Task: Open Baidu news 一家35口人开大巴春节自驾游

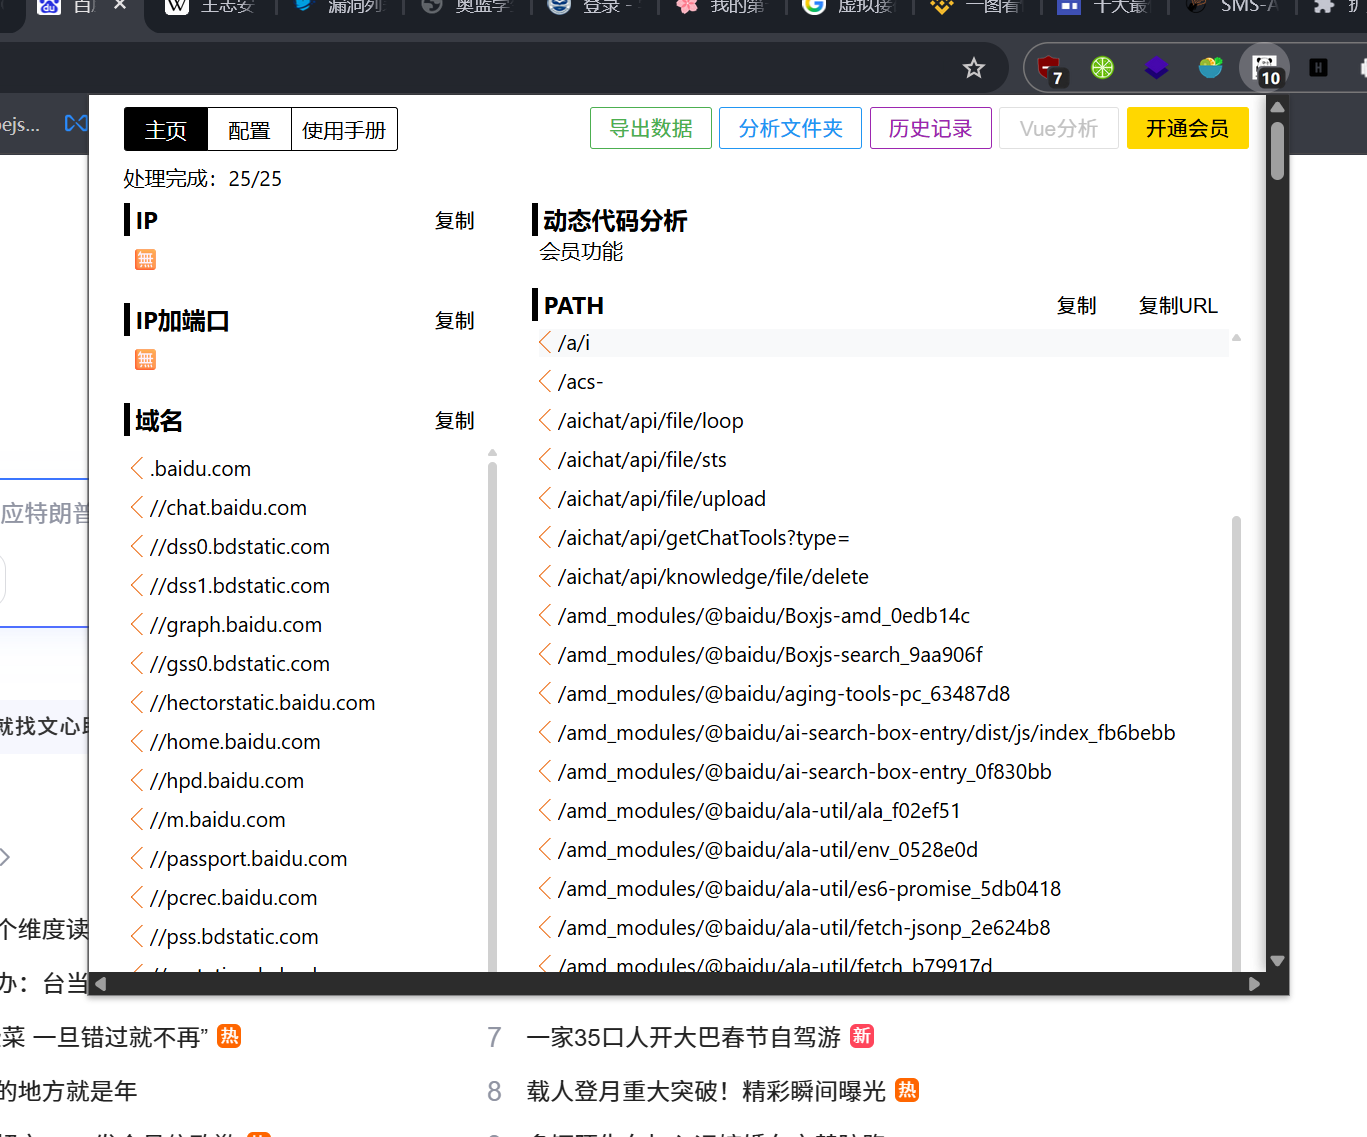Action: tap(684, 1037)
